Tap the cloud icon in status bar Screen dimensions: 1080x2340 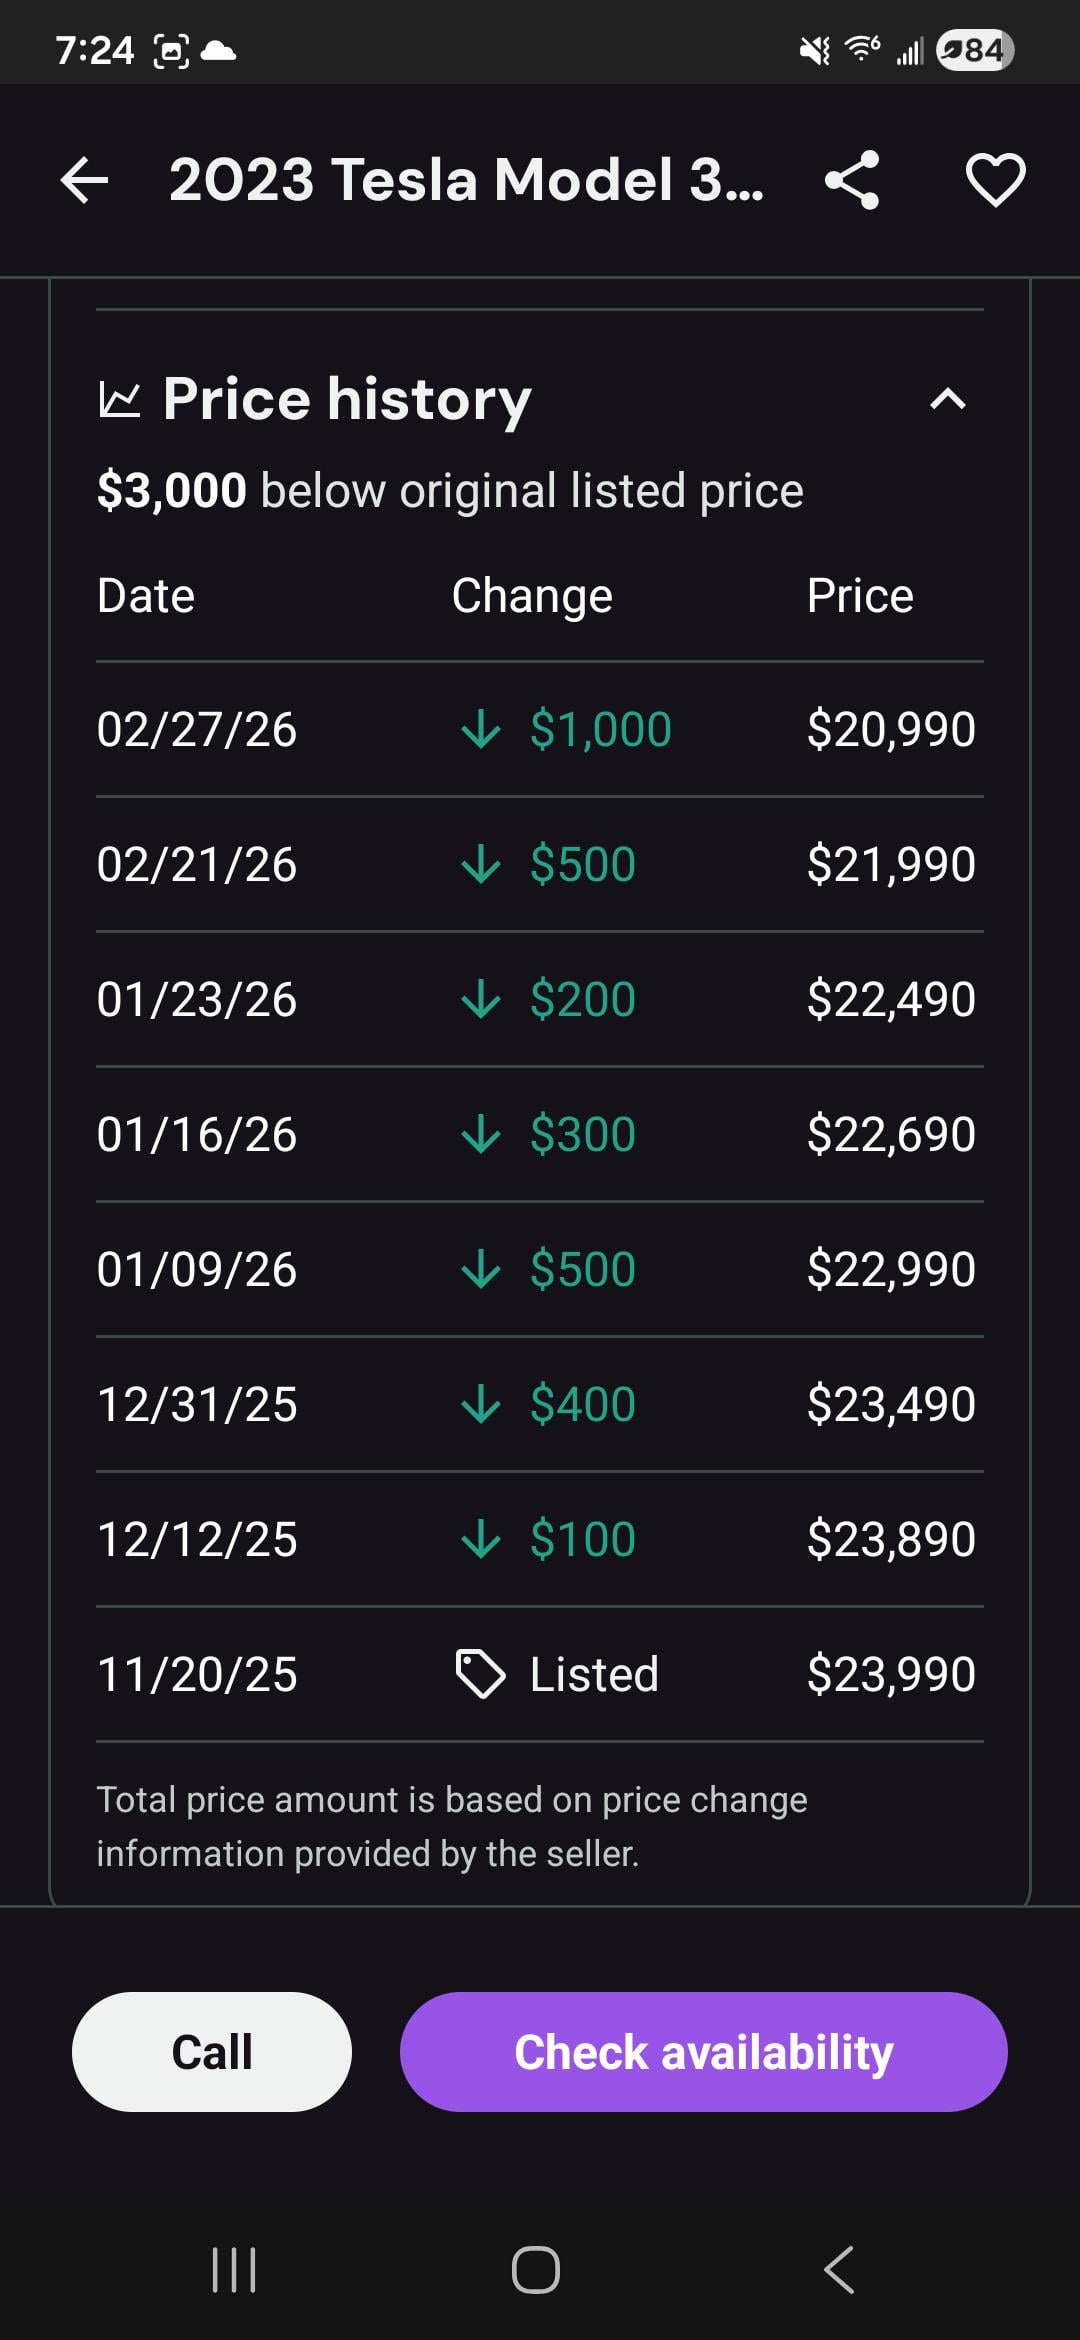click(218, 50)
